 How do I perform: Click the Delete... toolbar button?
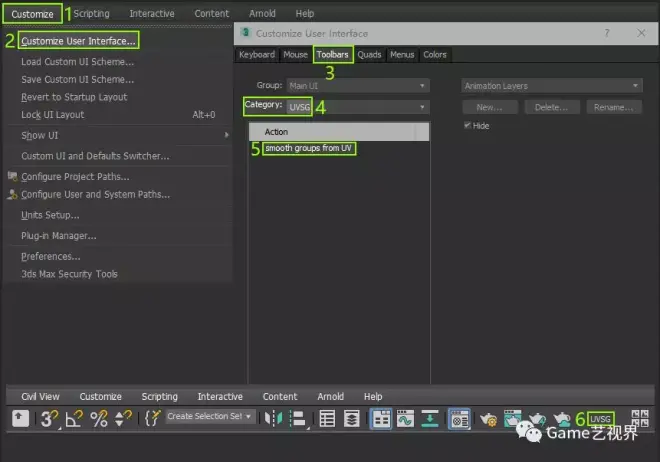[x=551, y=107]
